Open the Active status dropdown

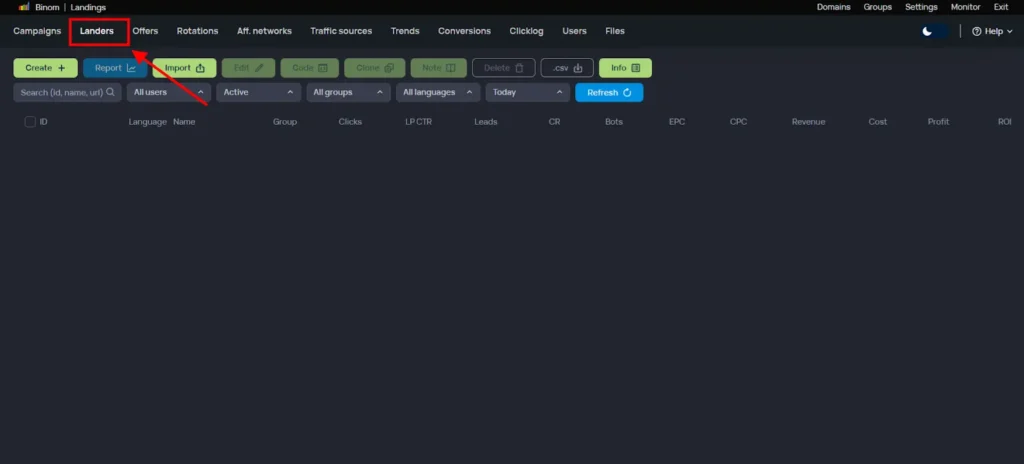click(x=259, y=92)
